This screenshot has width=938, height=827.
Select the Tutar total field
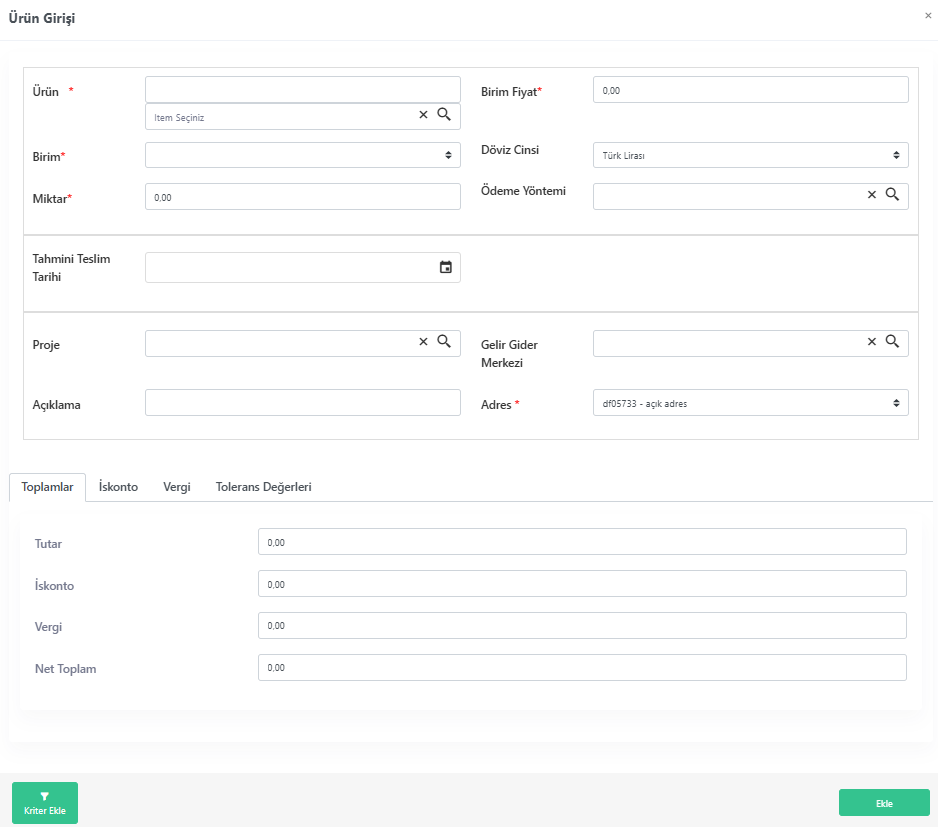pyautogui.click(x=582, y=542)
